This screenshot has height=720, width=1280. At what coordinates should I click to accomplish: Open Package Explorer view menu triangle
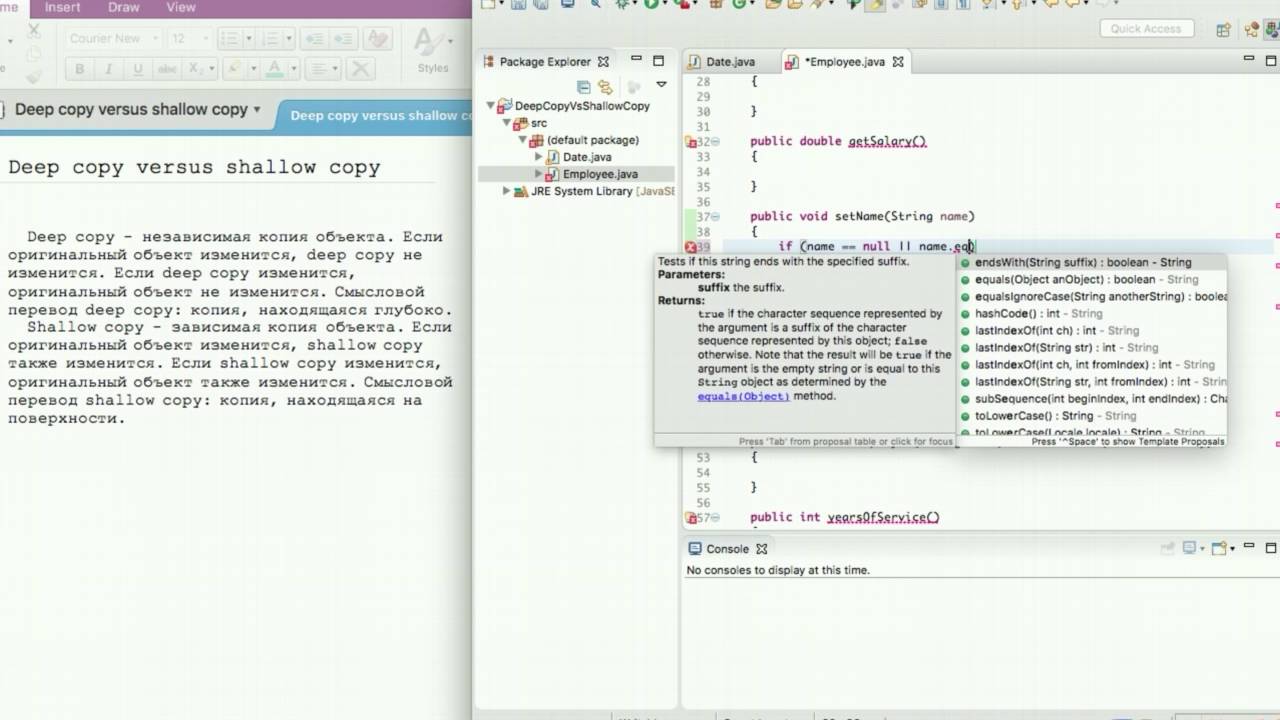point(661,85)
